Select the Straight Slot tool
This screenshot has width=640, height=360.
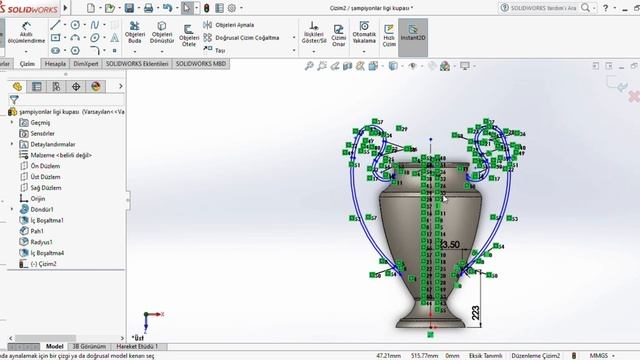point(55,51)
